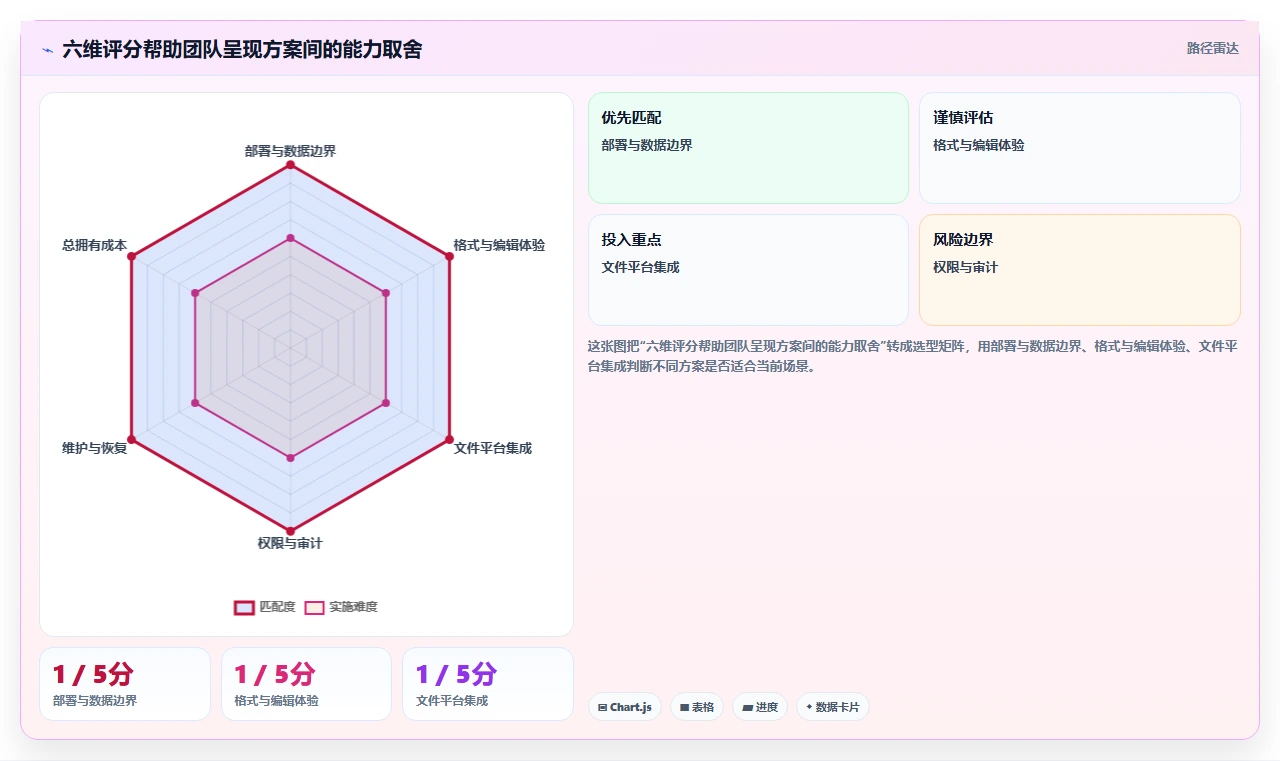Select the 优先匹配 card
Screen dimensions: 1280x761
pos(748,148)
